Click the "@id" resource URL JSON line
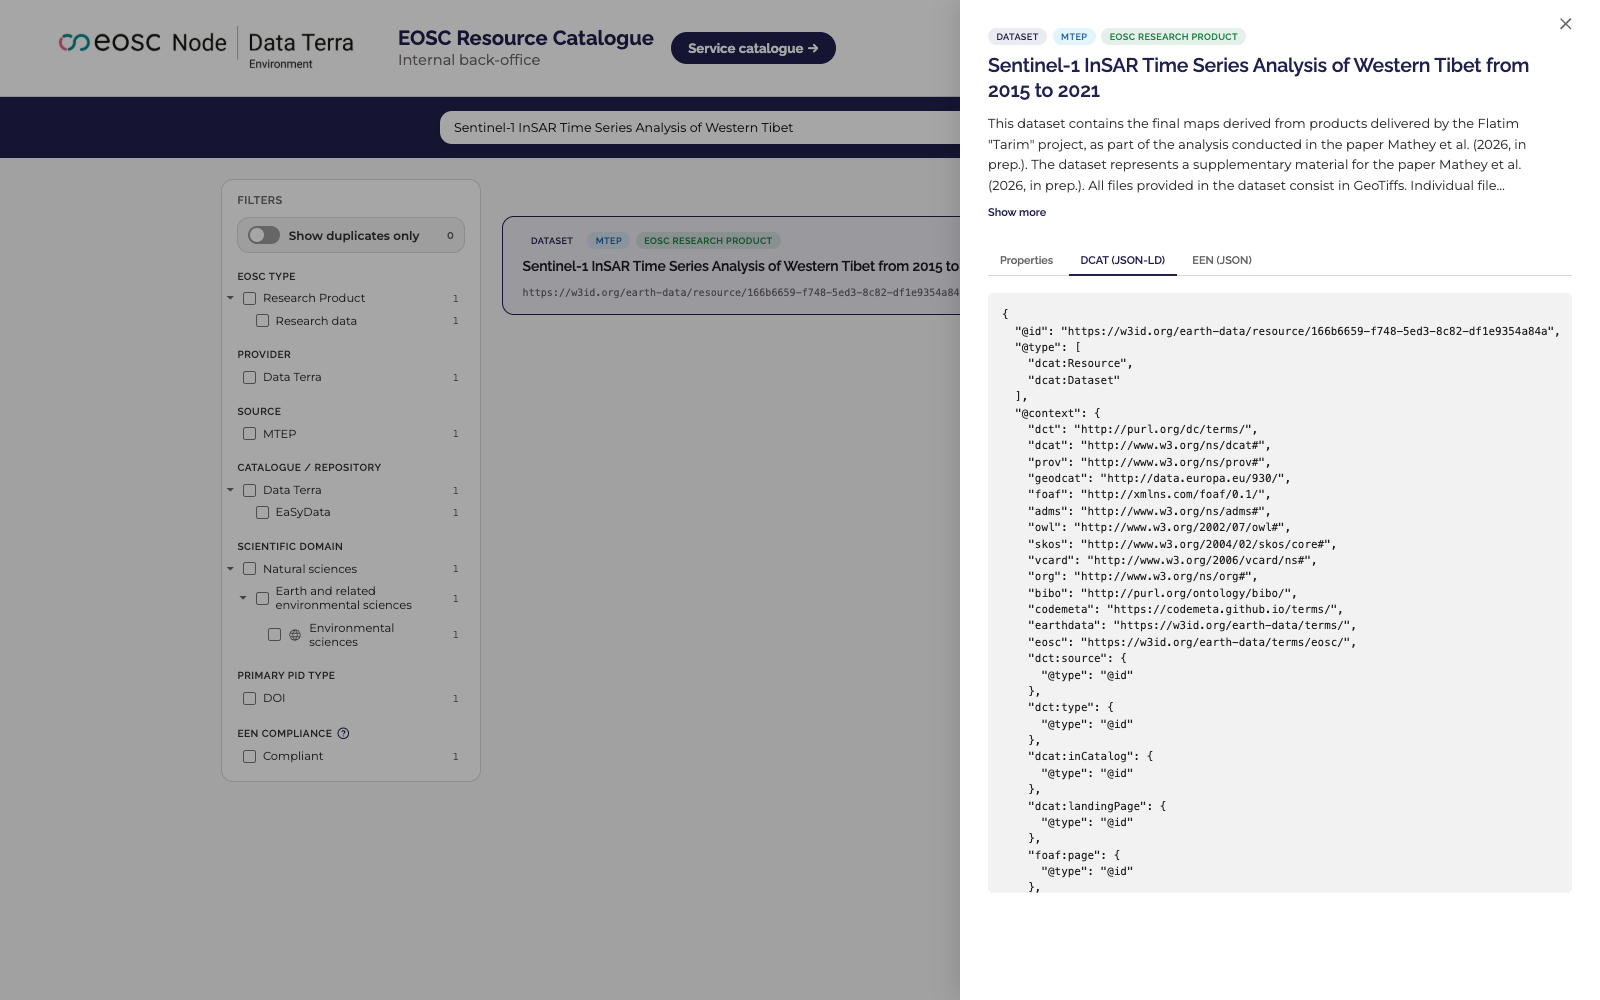1600x1000 pixels. point(1287,331)
